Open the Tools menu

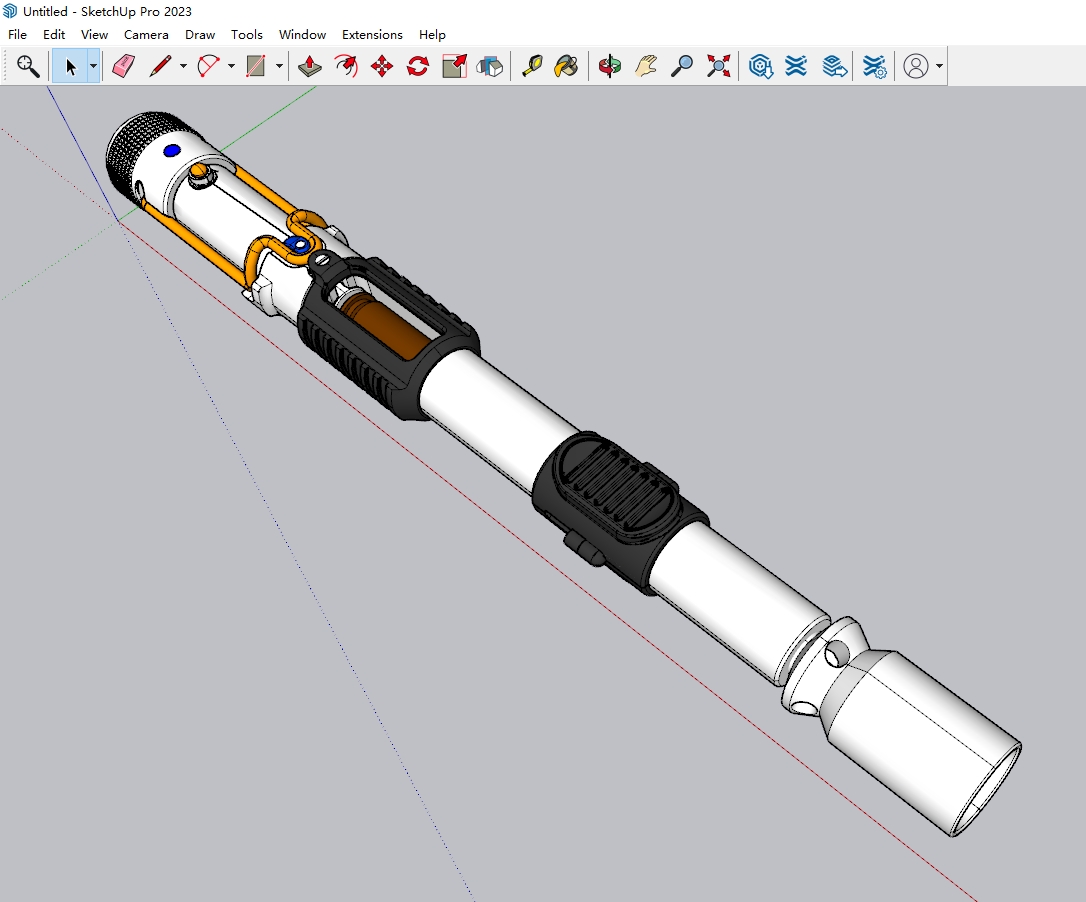(x=247, y=35)
